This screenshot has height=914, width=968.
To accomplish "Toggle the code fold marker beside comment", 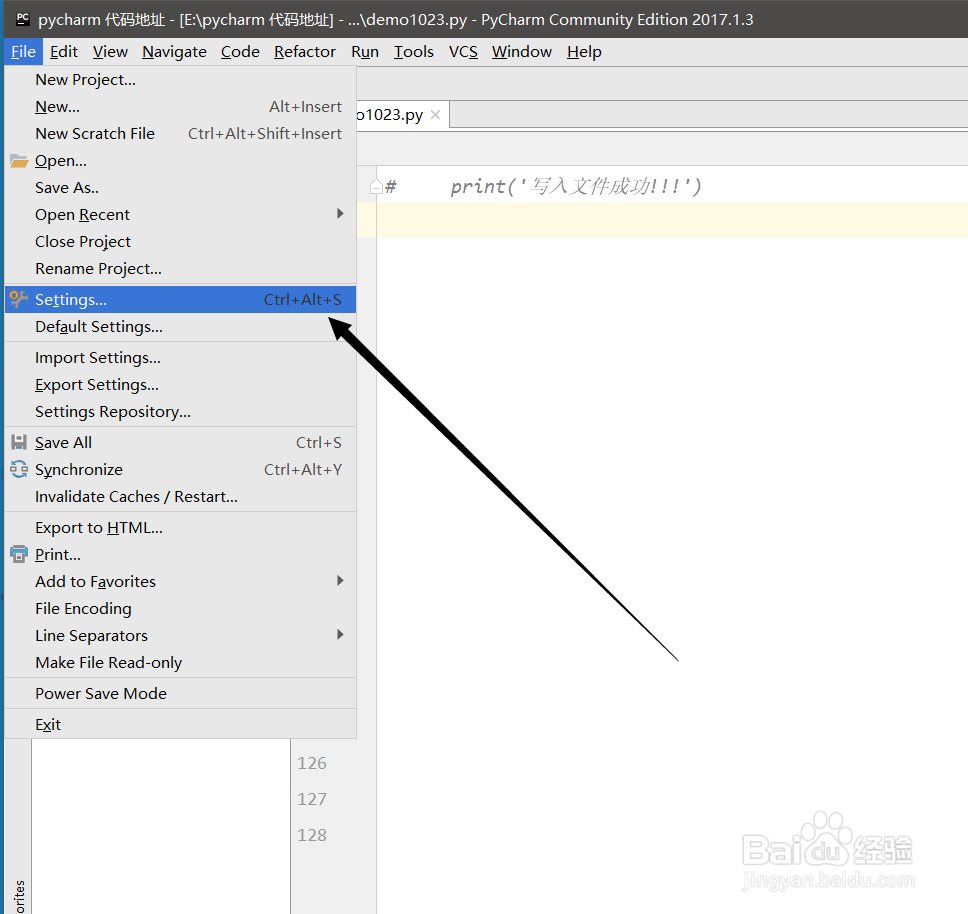I will [x=376, y=186].
